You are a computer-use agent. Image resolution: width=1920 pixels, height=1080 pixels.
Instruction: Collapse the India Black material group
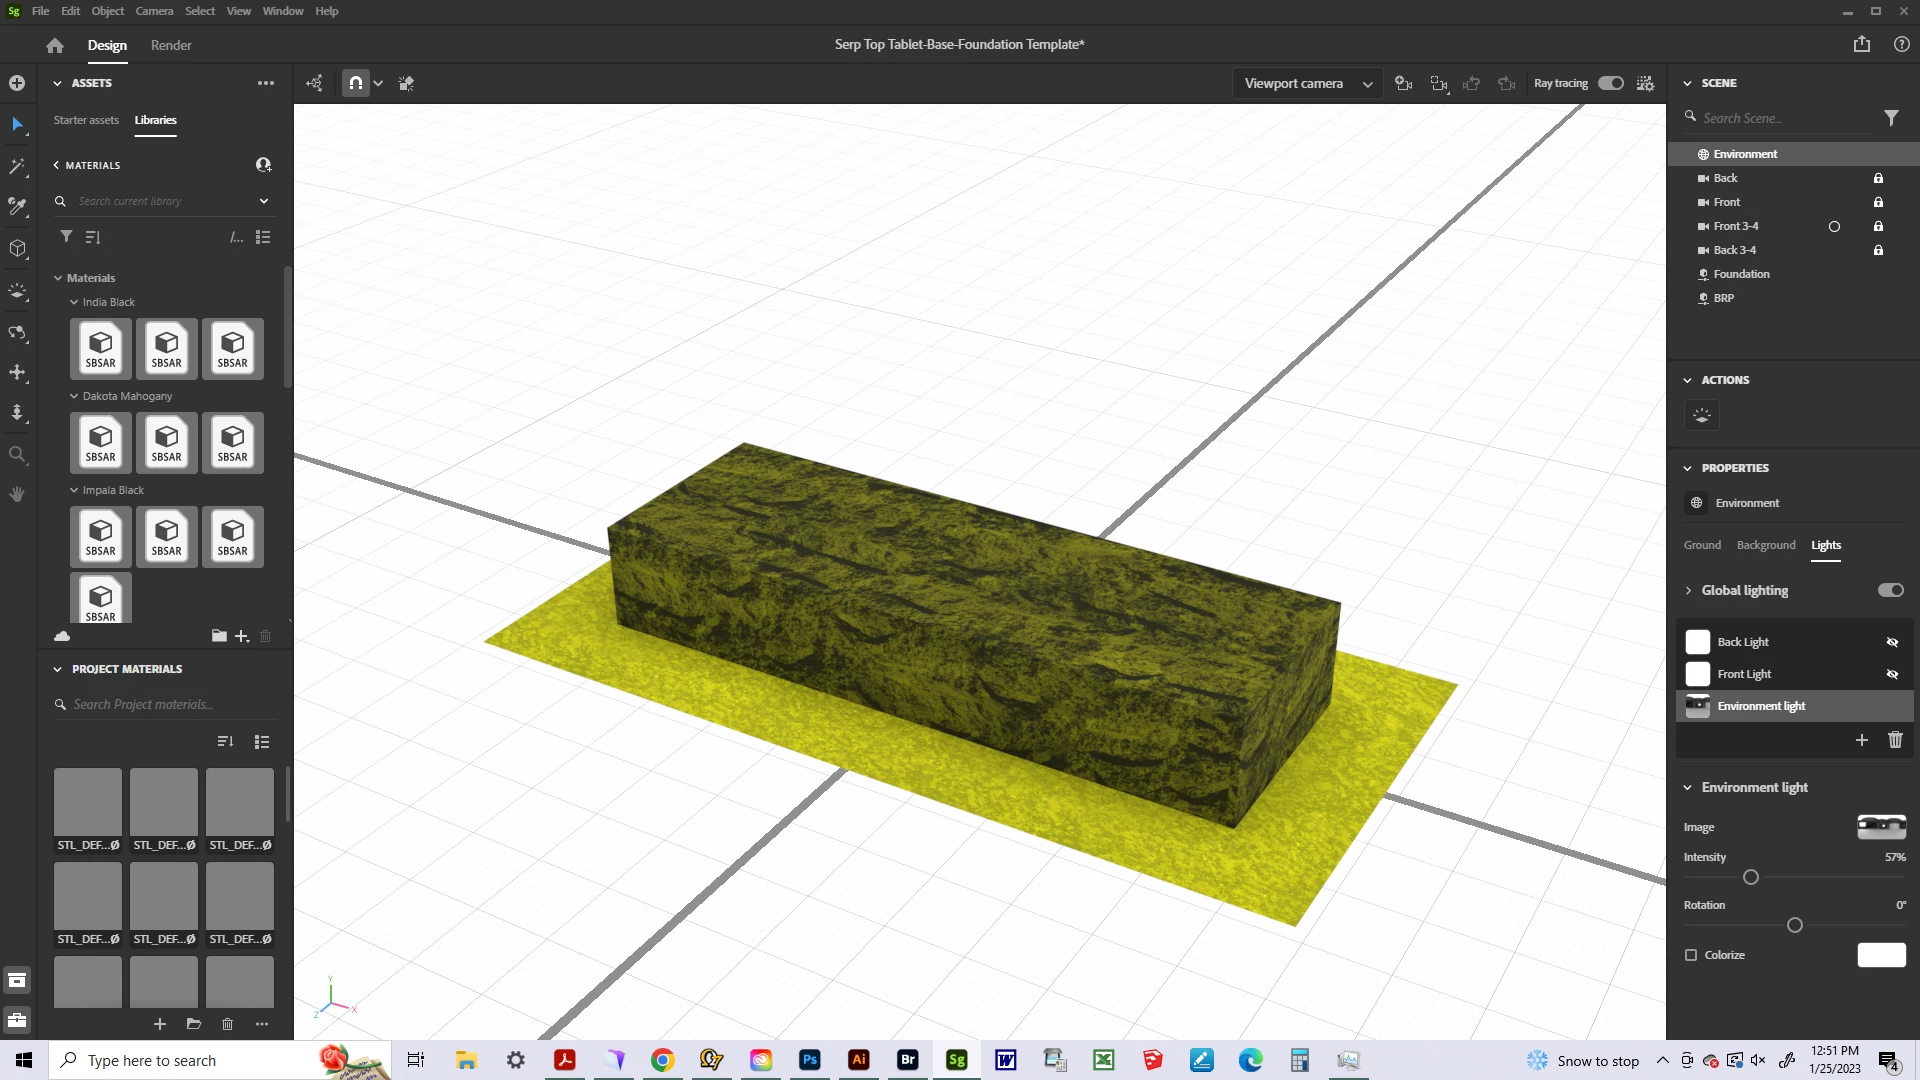point(74,302)
